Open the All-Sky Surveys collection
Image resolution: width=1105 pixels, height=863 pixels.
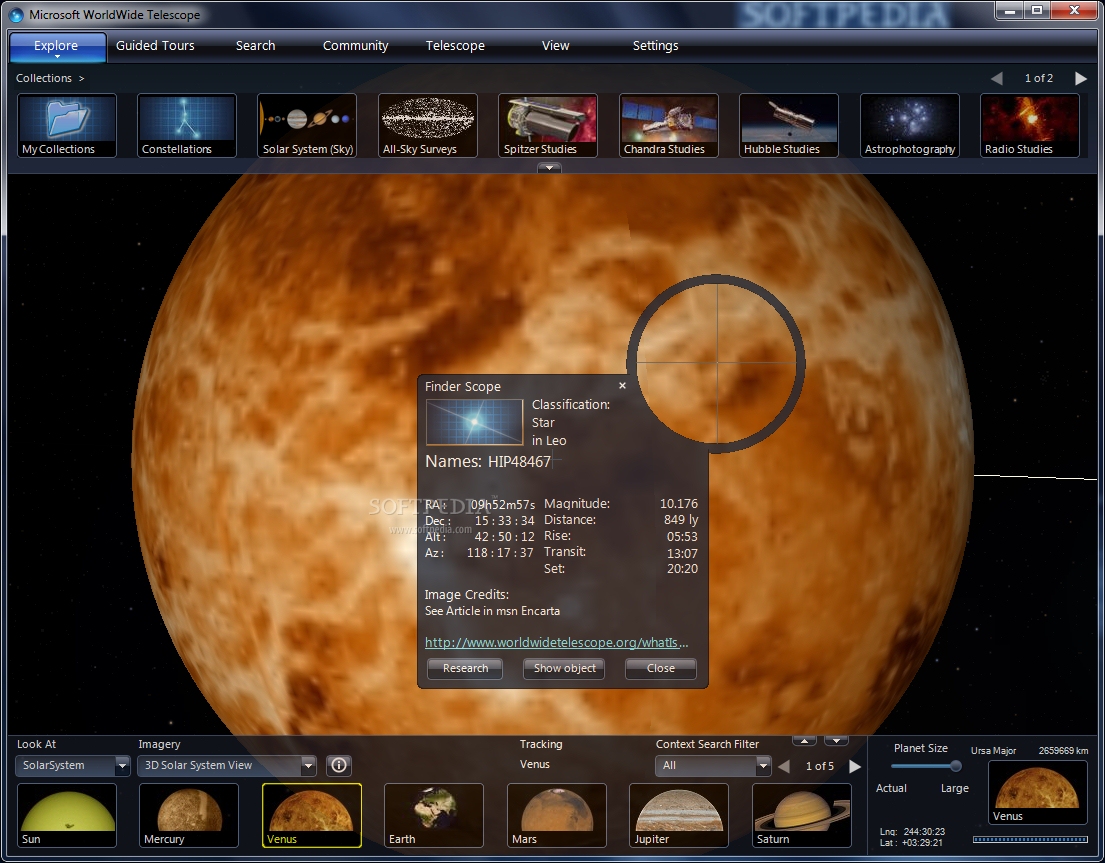(x=428, y=125)
